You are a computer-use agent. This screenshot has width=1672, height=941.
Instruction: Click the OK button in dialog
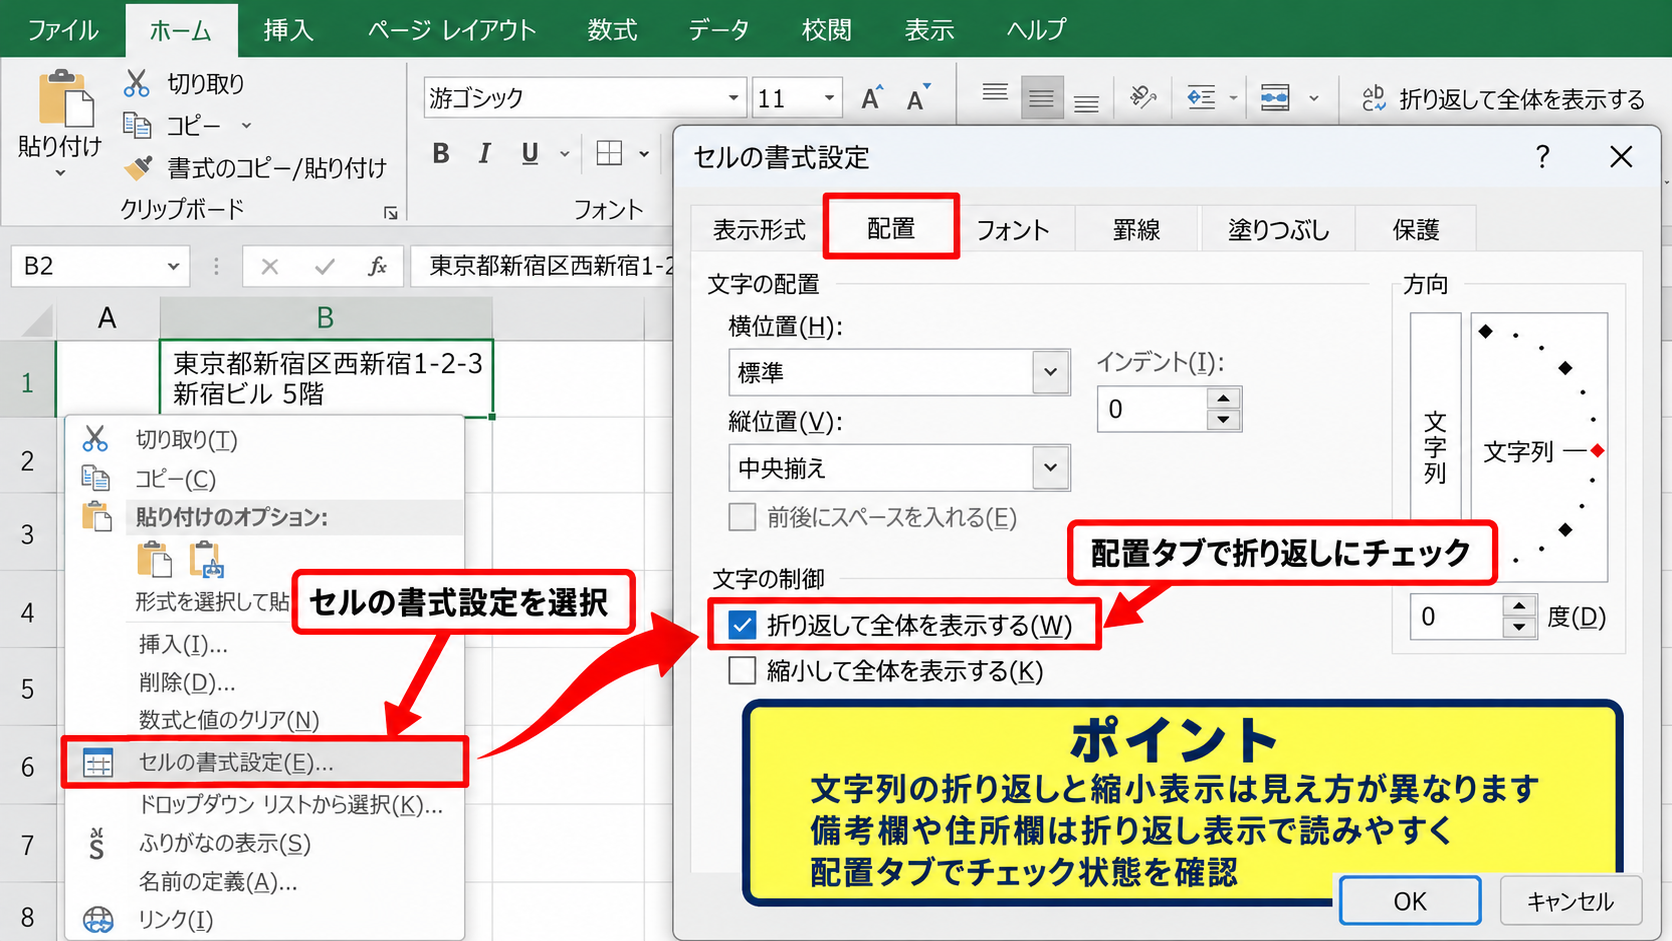(1410, 901)
